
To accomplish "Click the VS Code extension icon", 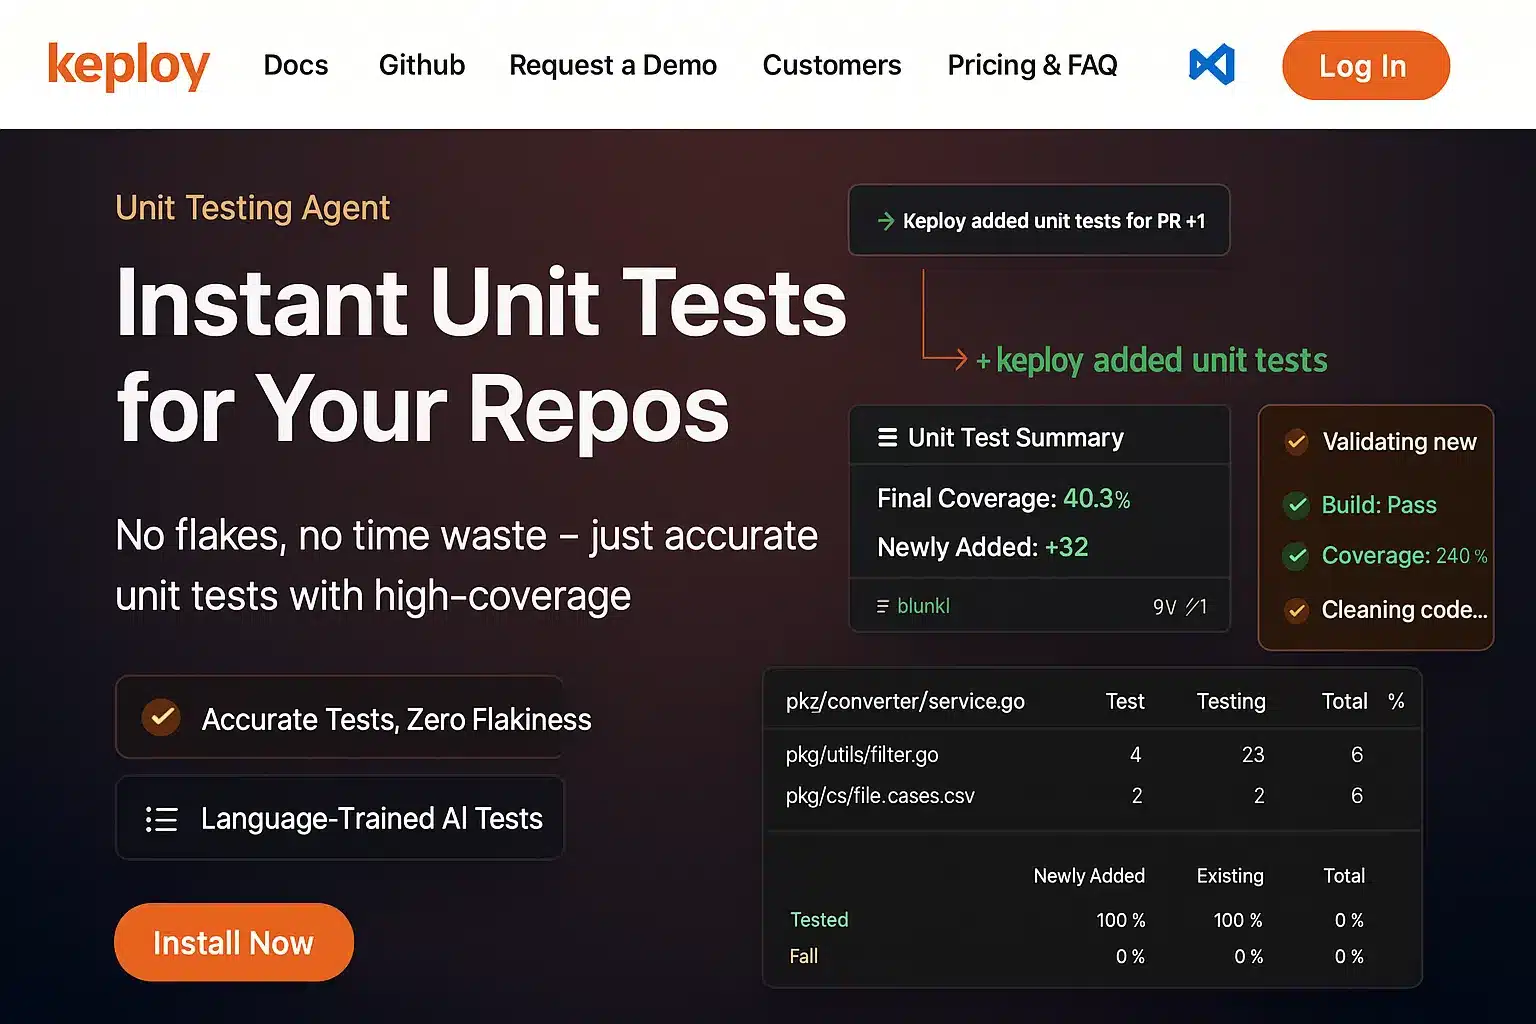I will tap(1211, 65).
